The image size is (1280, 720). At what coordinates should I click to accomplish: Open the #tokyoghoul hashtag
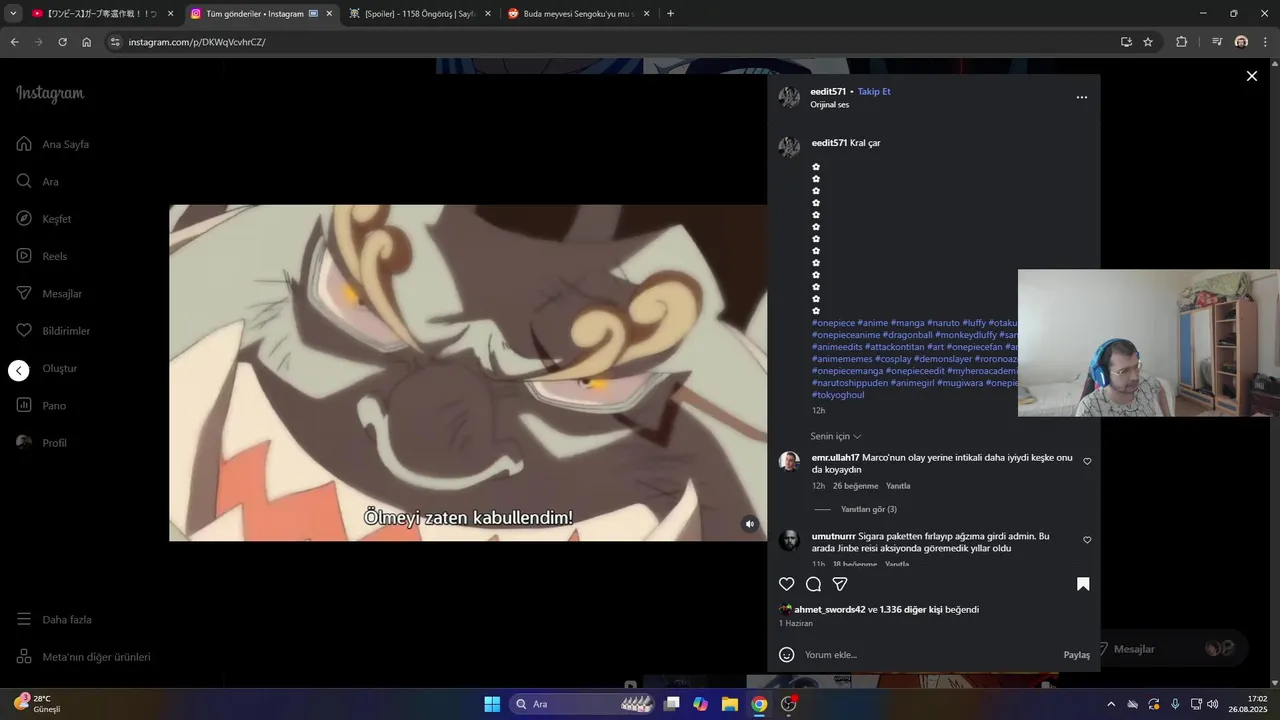[x=838, y=395]
